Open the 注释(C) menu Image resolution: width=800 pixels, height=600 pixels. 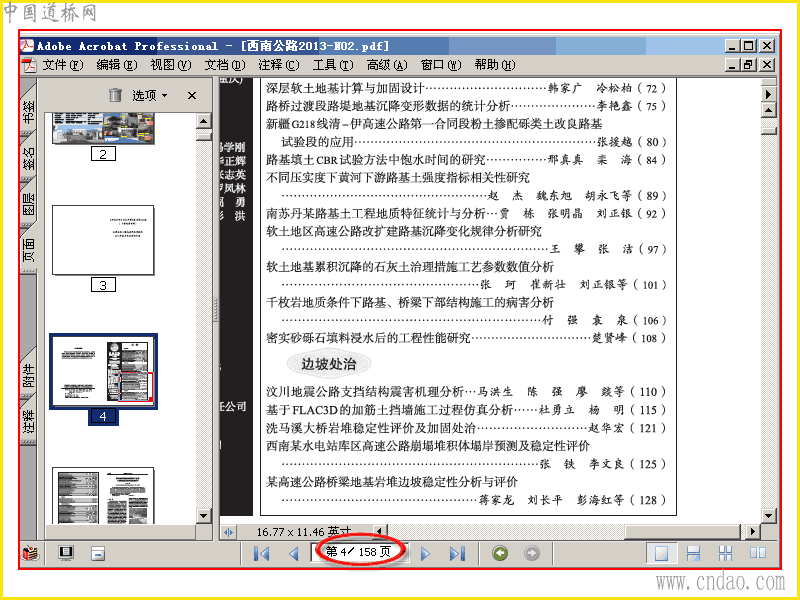(x=279, y=65)
